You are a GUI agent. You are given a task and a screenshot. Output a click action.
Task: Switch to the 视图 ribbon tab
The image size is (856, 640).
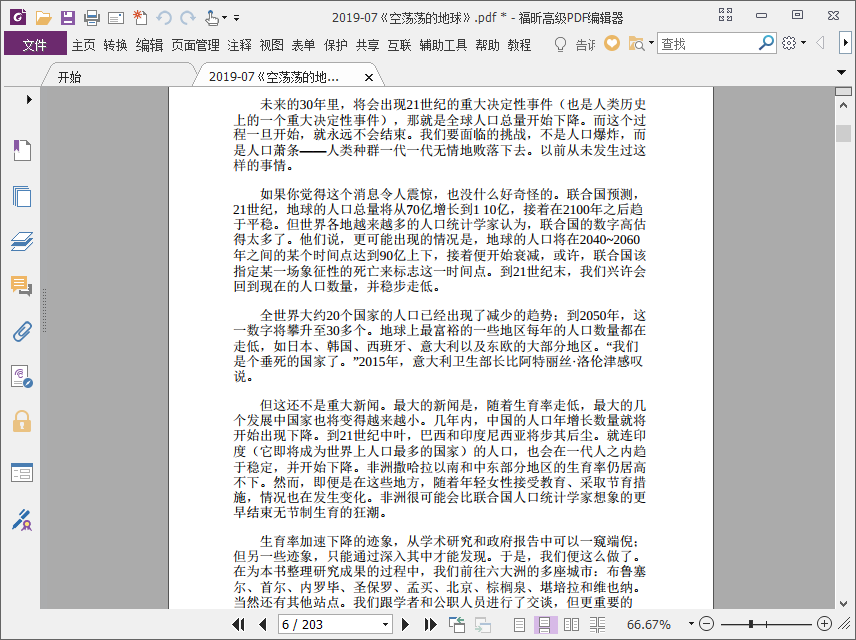pos(271,45)
